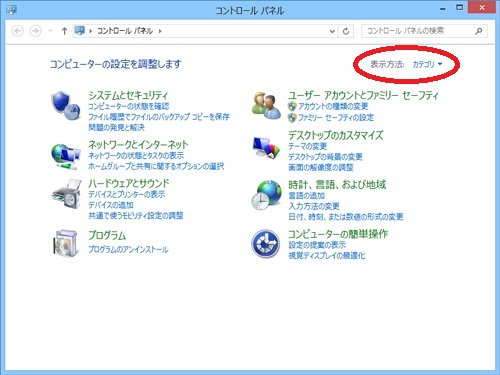Open プログラムのアンインストール link

[128, 249]
